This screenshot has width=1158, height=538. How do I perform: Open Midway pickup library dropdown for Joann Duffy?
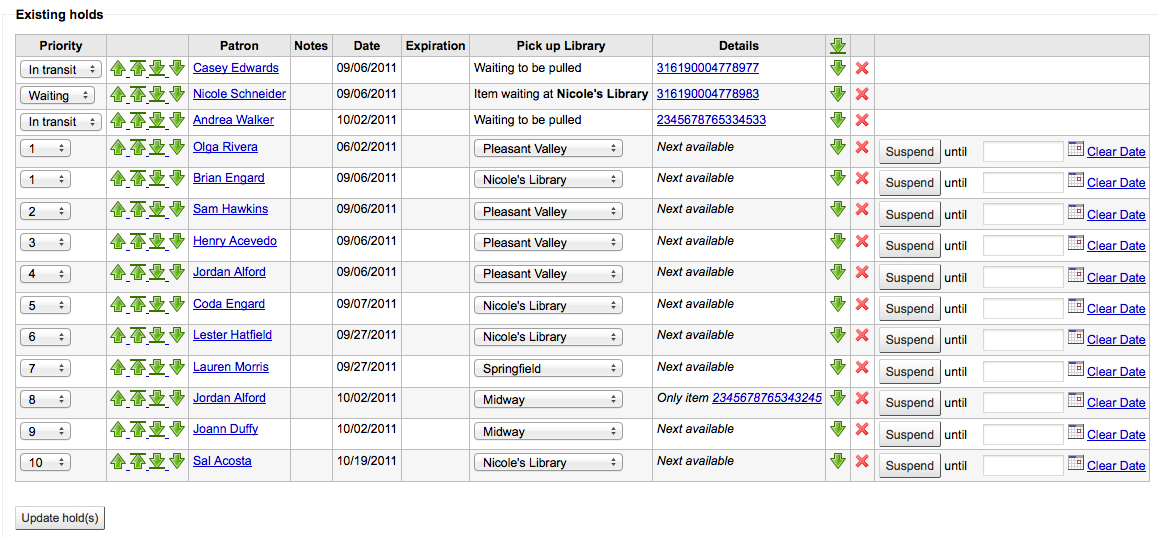click(x=549, y=431)
